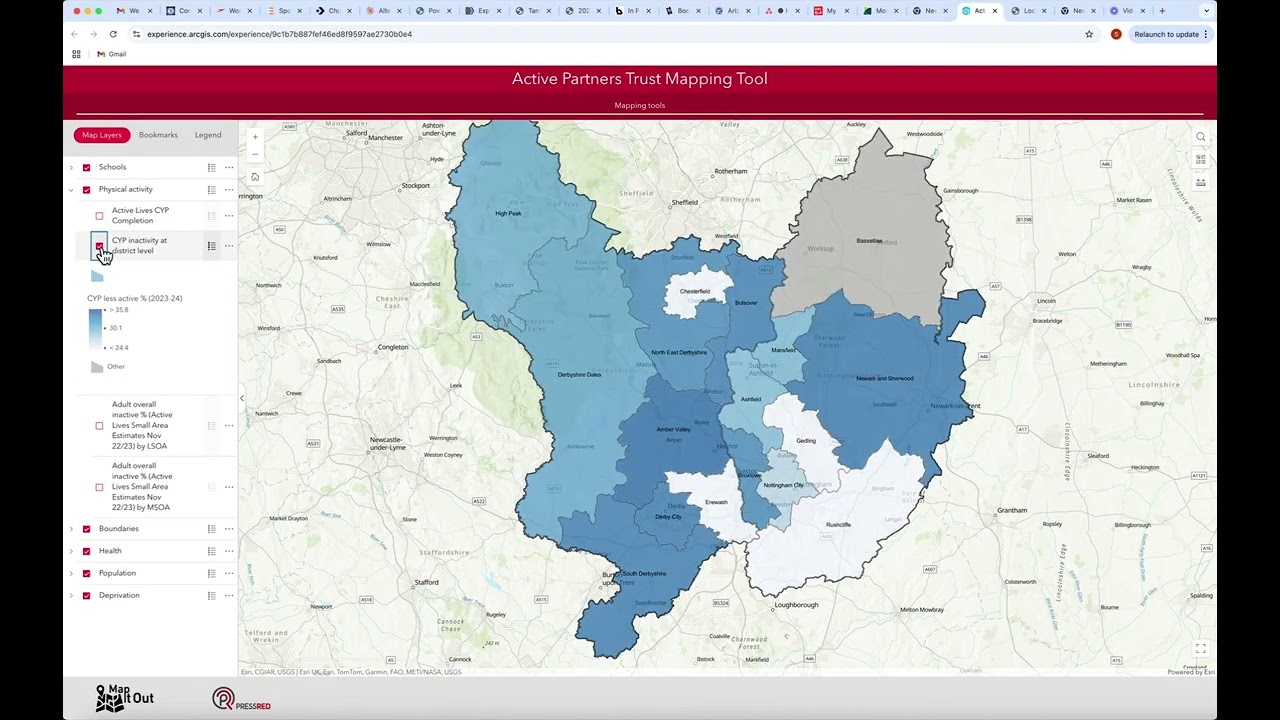The width and height of the screenshot is (1280, 720).
Task: Collapse the Physical activity layer group
Action: [x=71, y=189]
